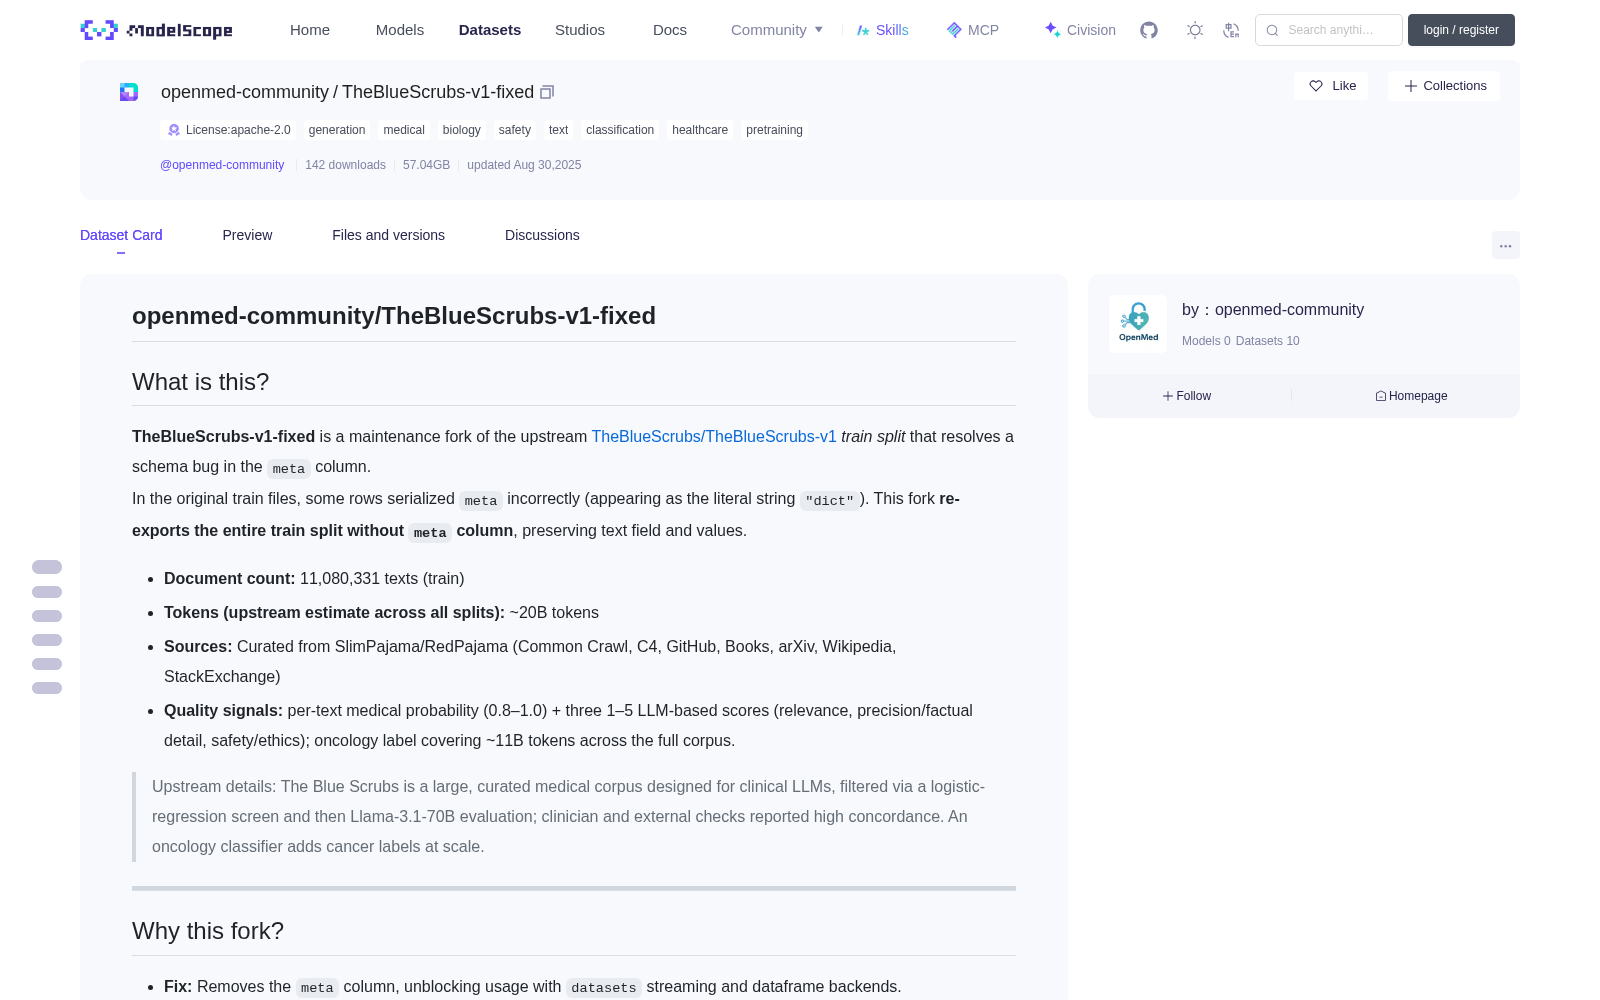Add to Collections with plus button
The width and height of the screenshot is (1600, 1000).
pyautogui.click(x=1444, y=86)
